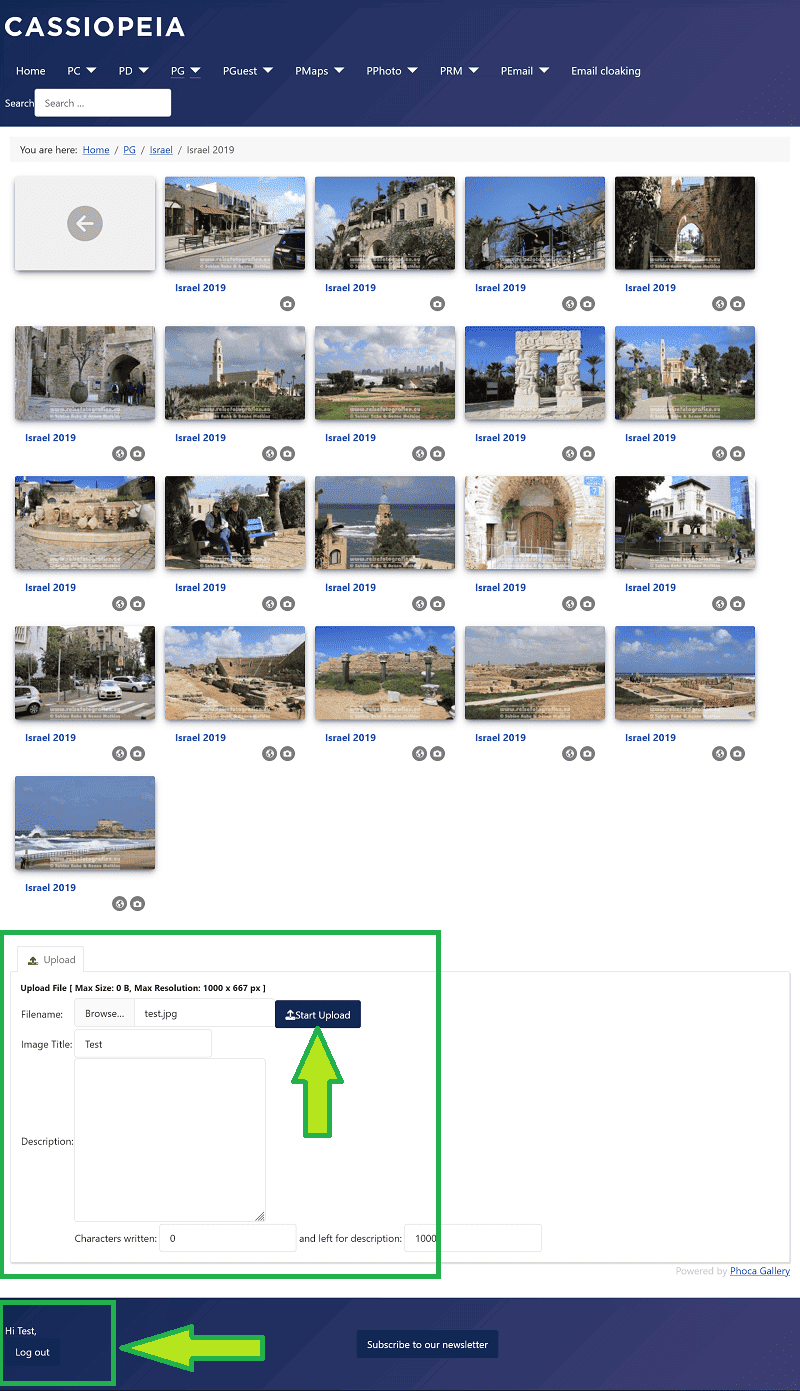
Task: Click into the Description text area
Action: pyautogui.click(x=170, y=1139)
